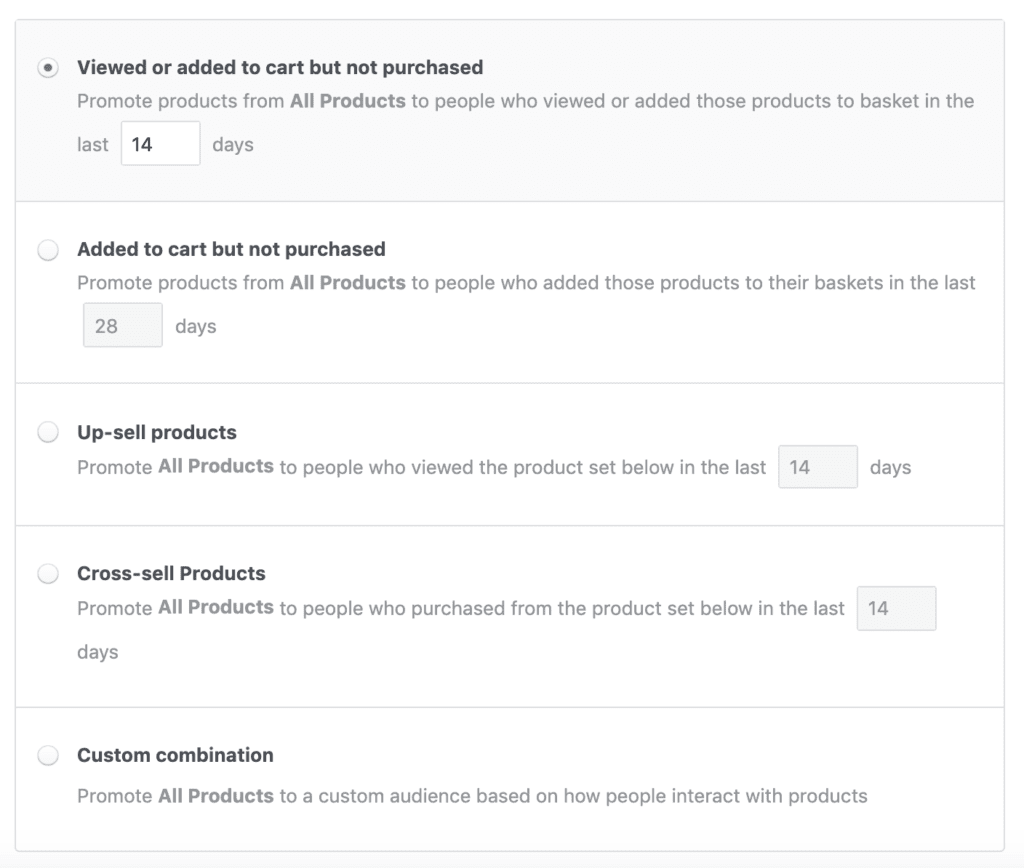1024x868 pixels.
Task: Click the 28 days input field
Action: [122, 326]
